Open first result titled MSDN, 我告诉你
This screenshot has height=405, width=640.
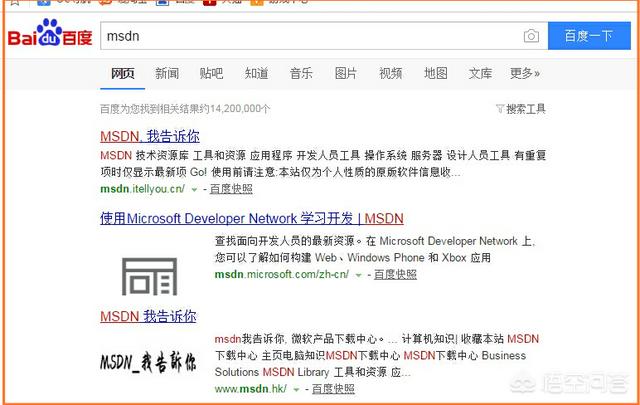pos(150,136)
